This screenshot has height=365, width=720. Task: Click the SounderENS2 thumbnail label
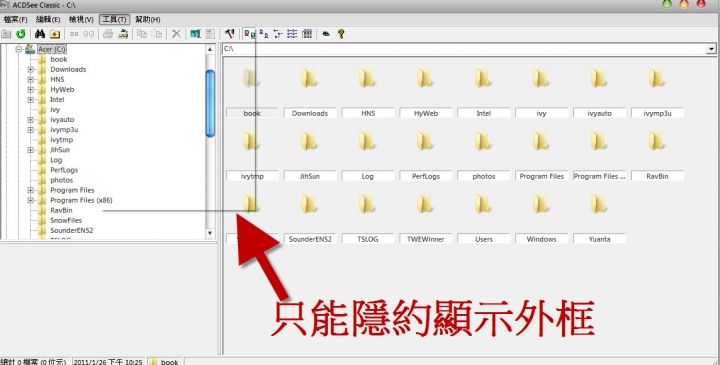[x=310, y=239]
